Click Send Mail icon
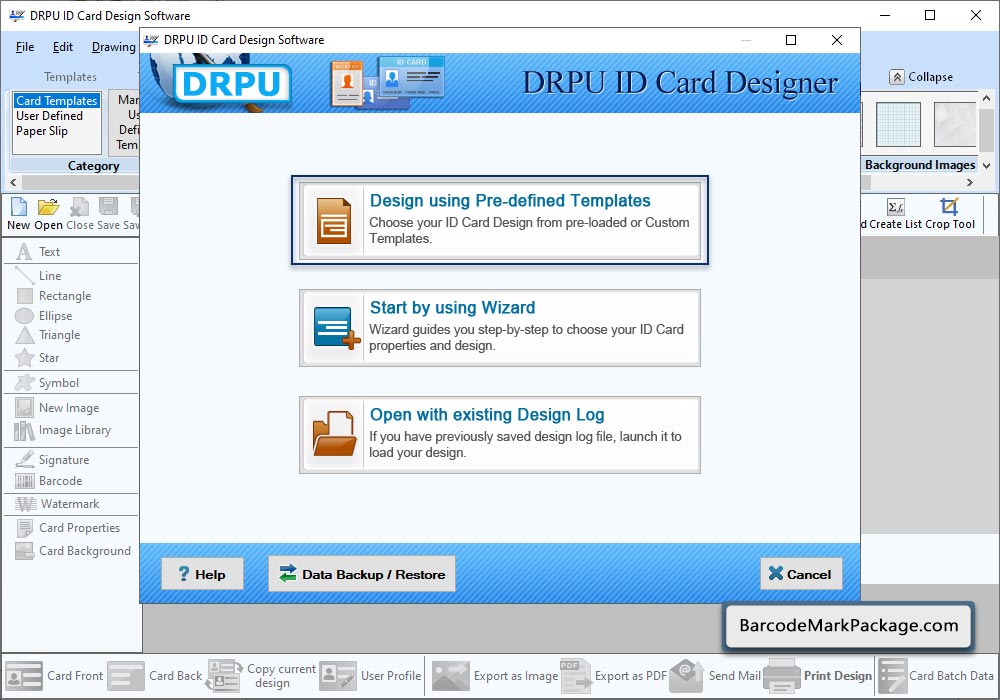The height and width of the screenshot is (700, 1000). click(687, 674)
